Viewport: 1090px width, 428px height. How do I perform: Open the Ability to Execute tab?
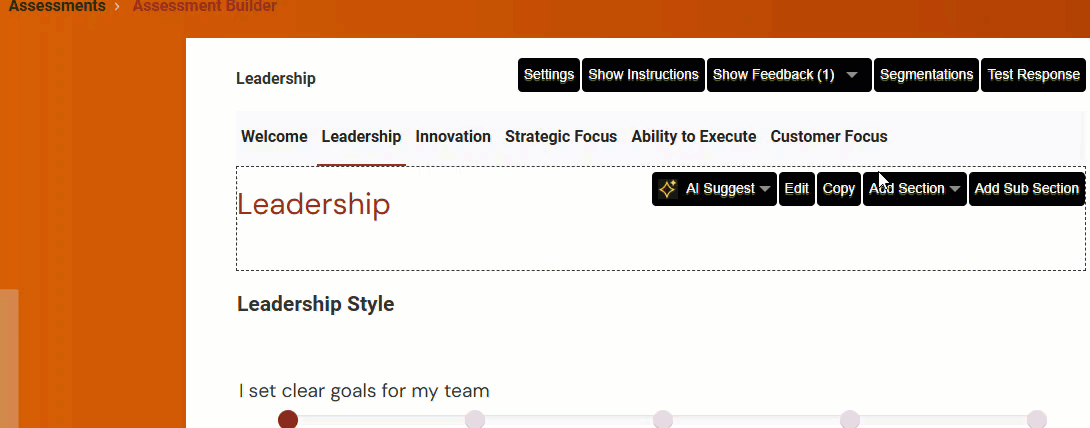[693, 137]
